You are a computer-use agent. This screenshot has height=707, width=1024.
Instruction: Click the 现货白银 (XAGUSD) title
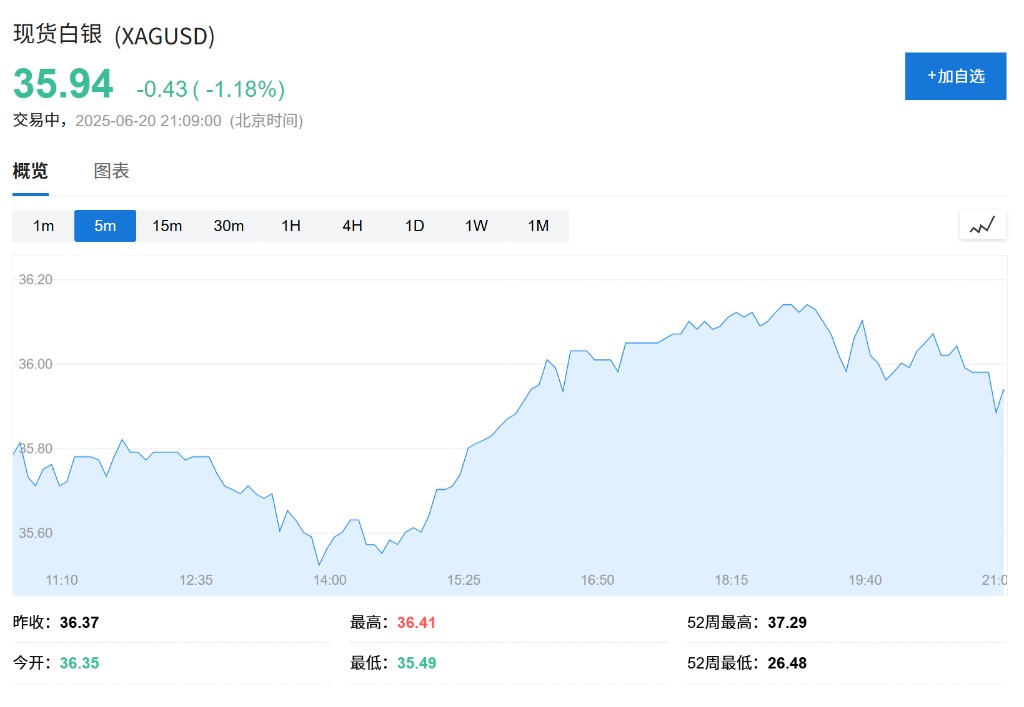tap(114, 35)
